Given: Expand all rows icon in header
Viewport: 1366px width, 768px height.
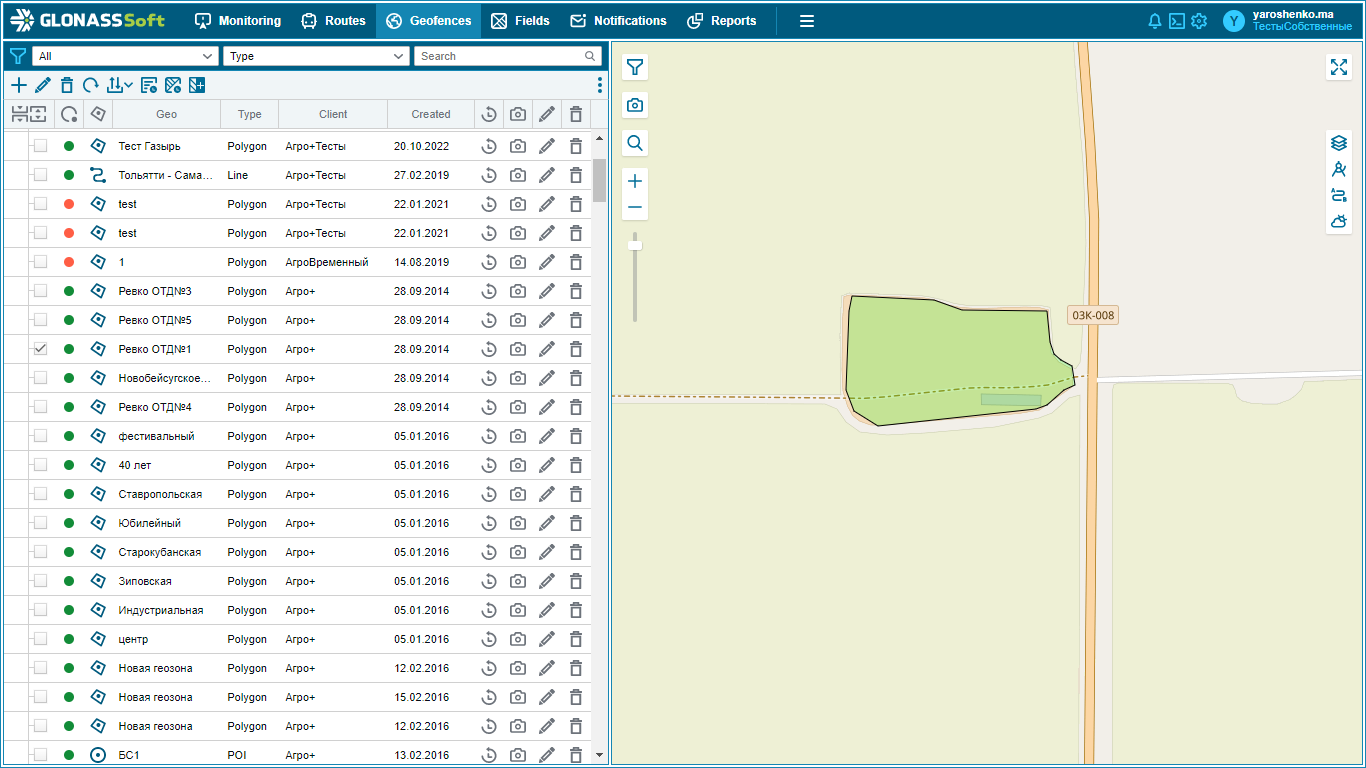Looking at the screenshot, I should click(x=37, y=114).
